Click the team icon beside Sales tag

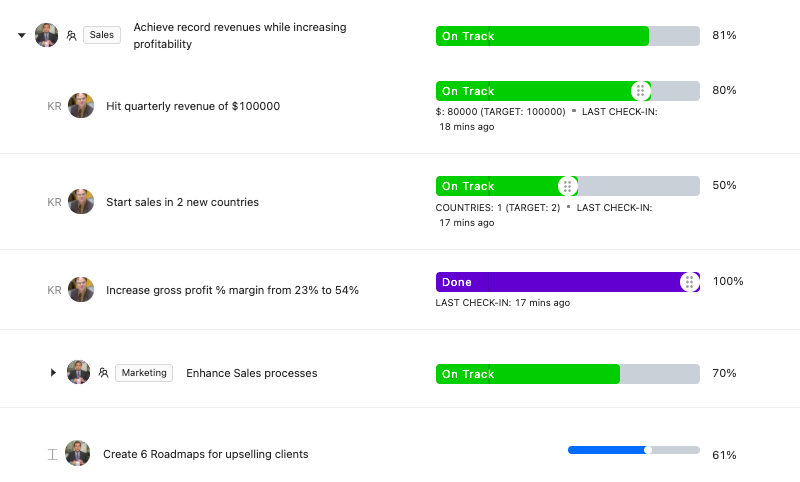tap(71, 35)
